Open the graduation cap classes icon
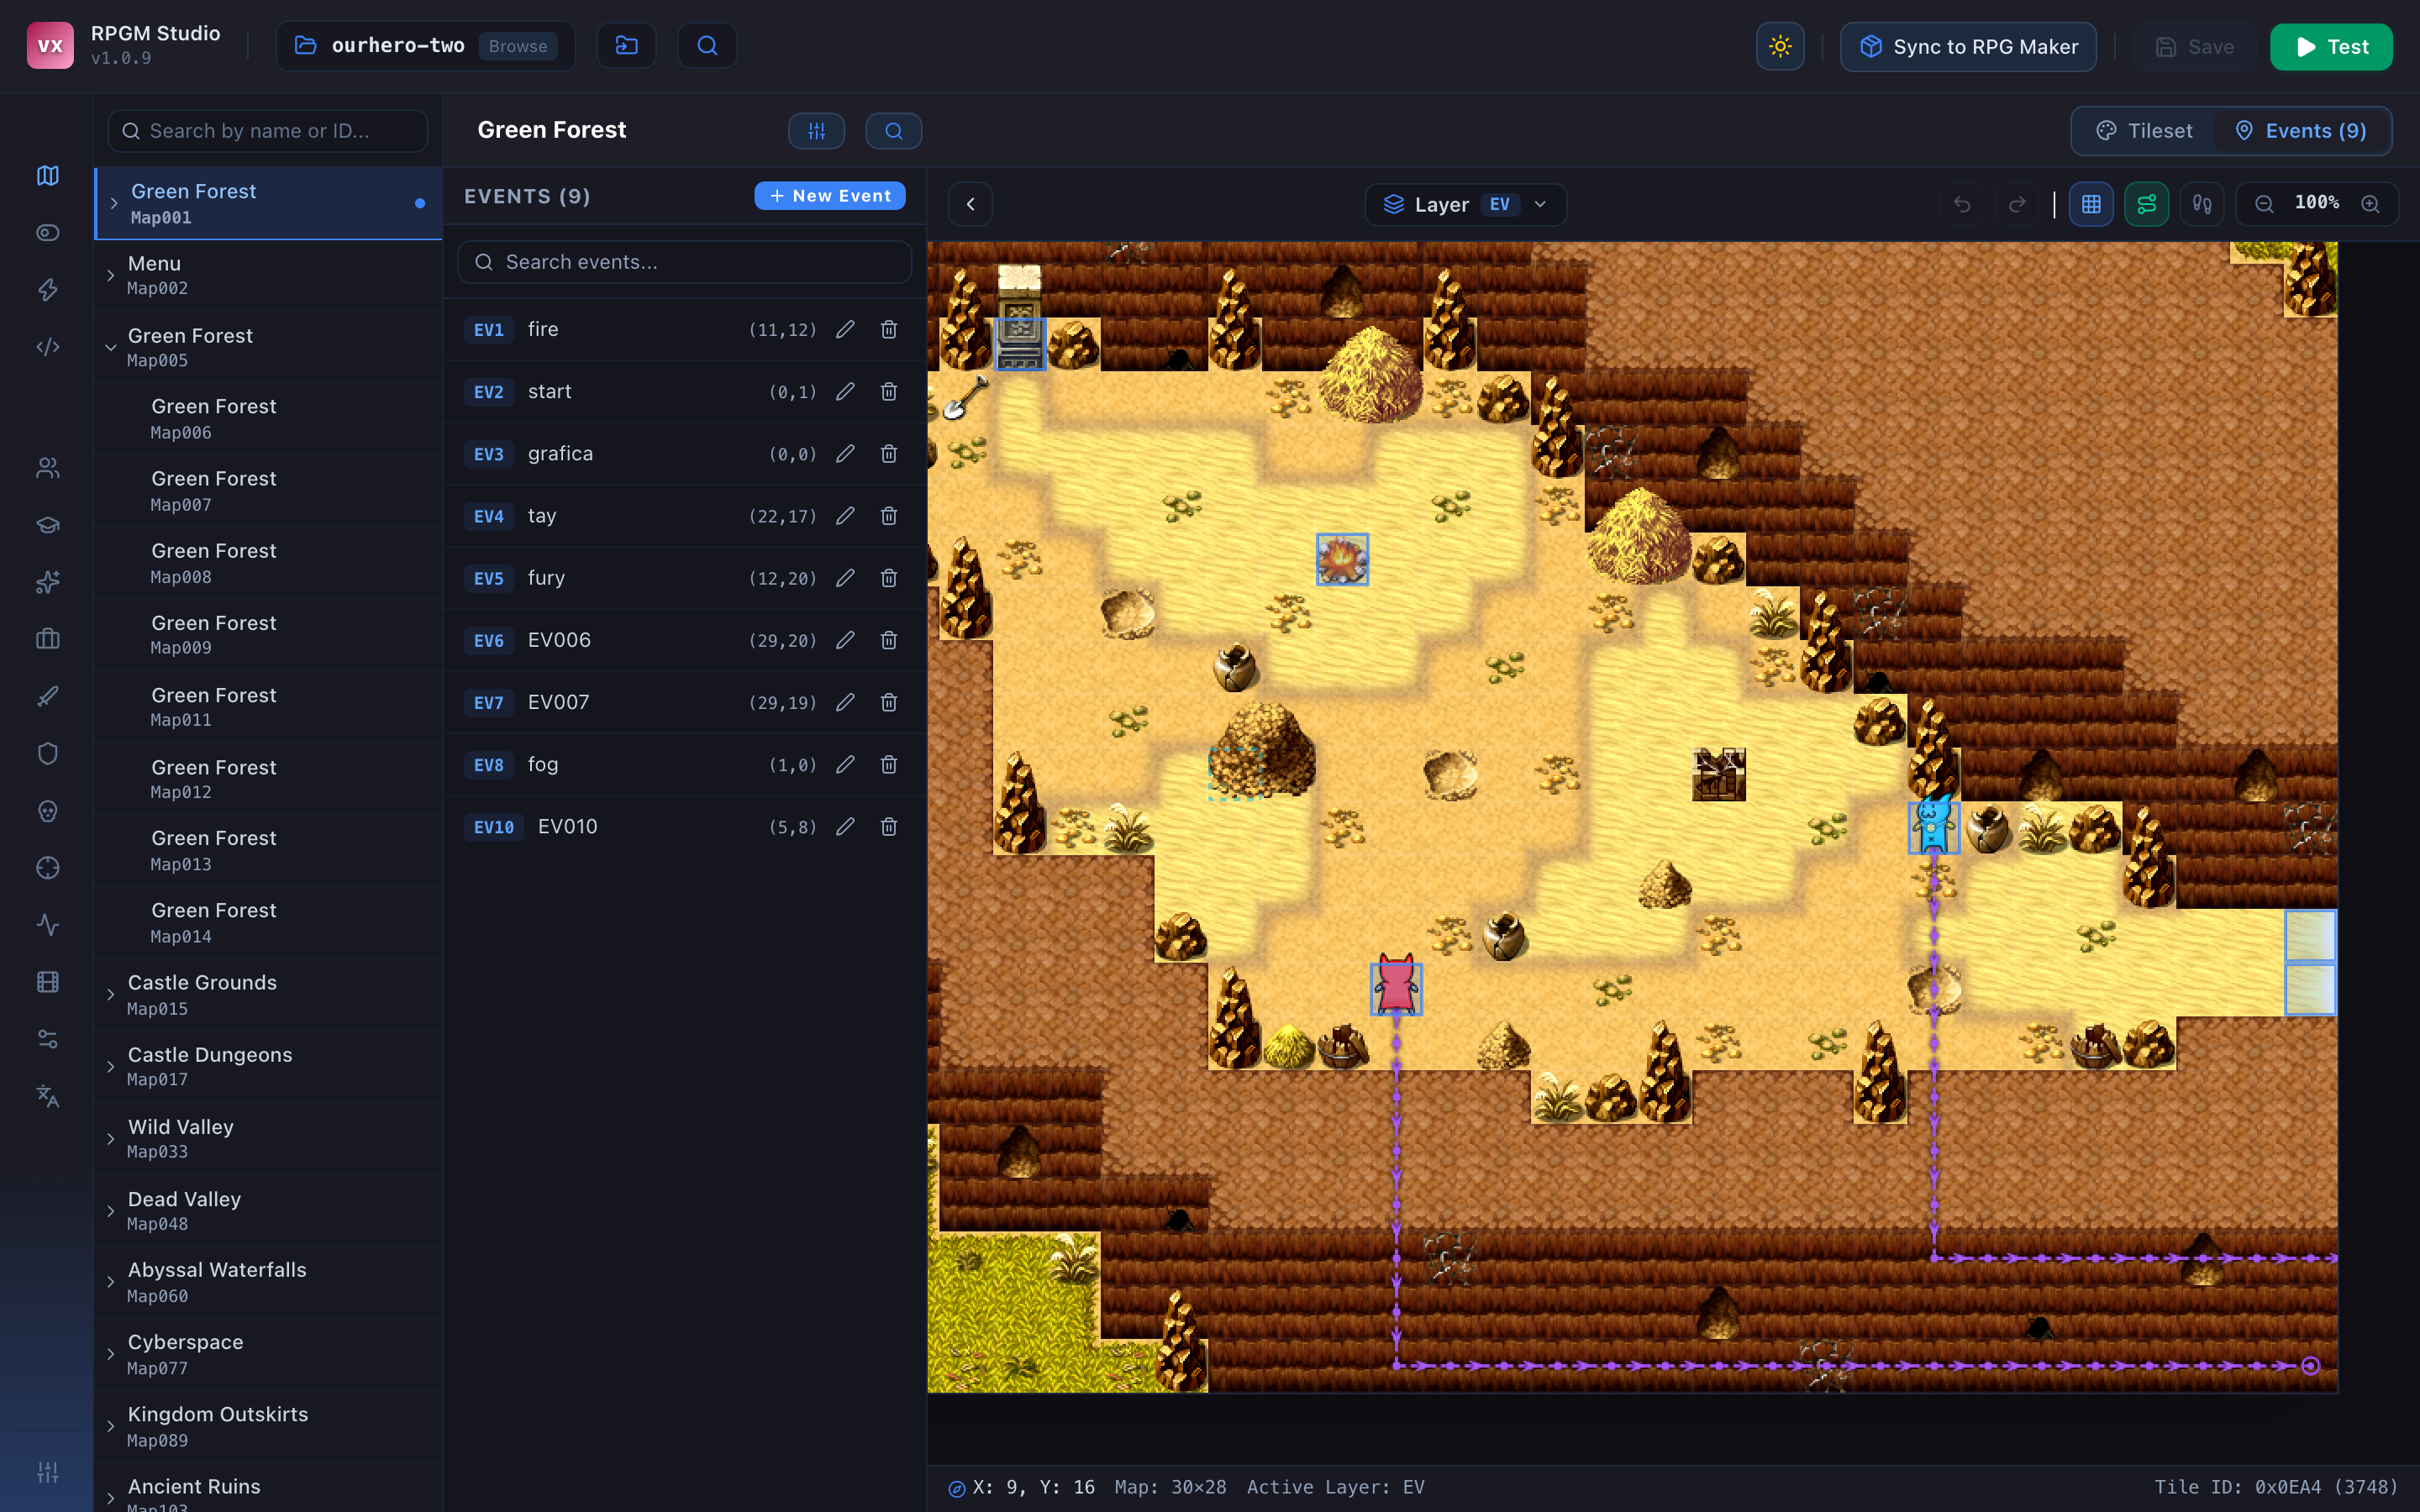The image size is (2420, 1512). click(47, 525)
